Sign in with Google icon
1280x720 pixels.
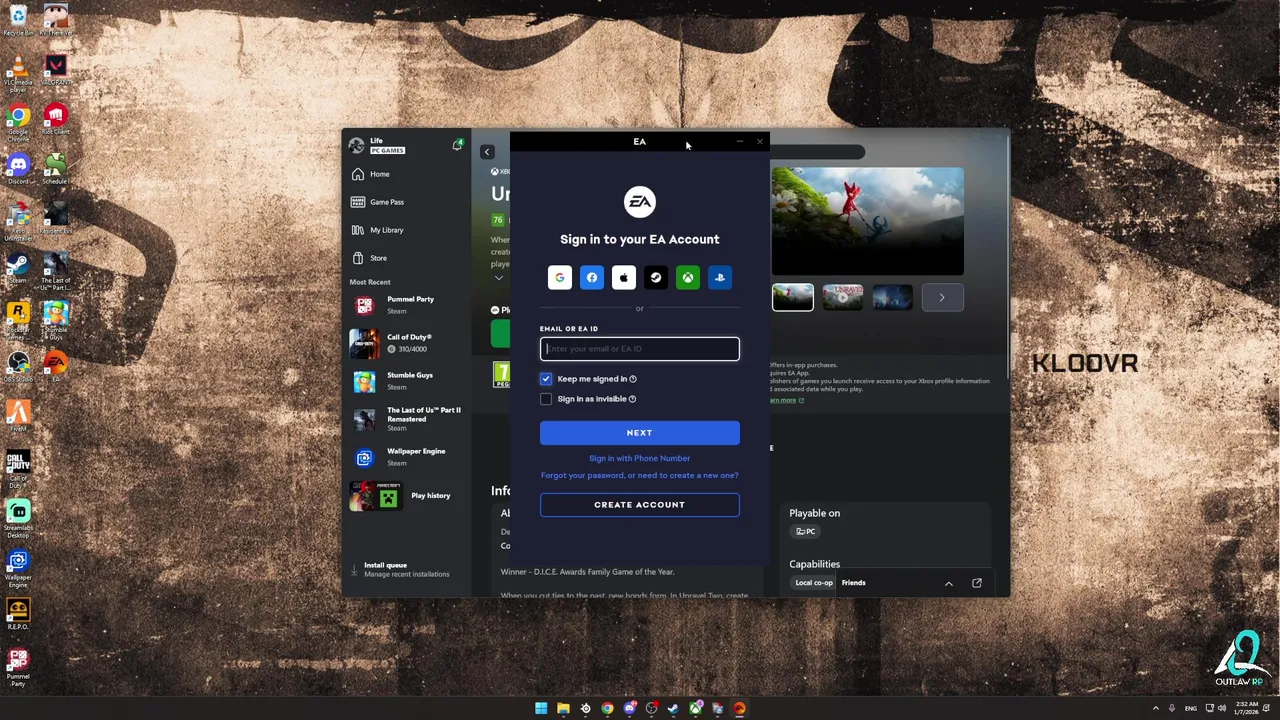[560, 277]
